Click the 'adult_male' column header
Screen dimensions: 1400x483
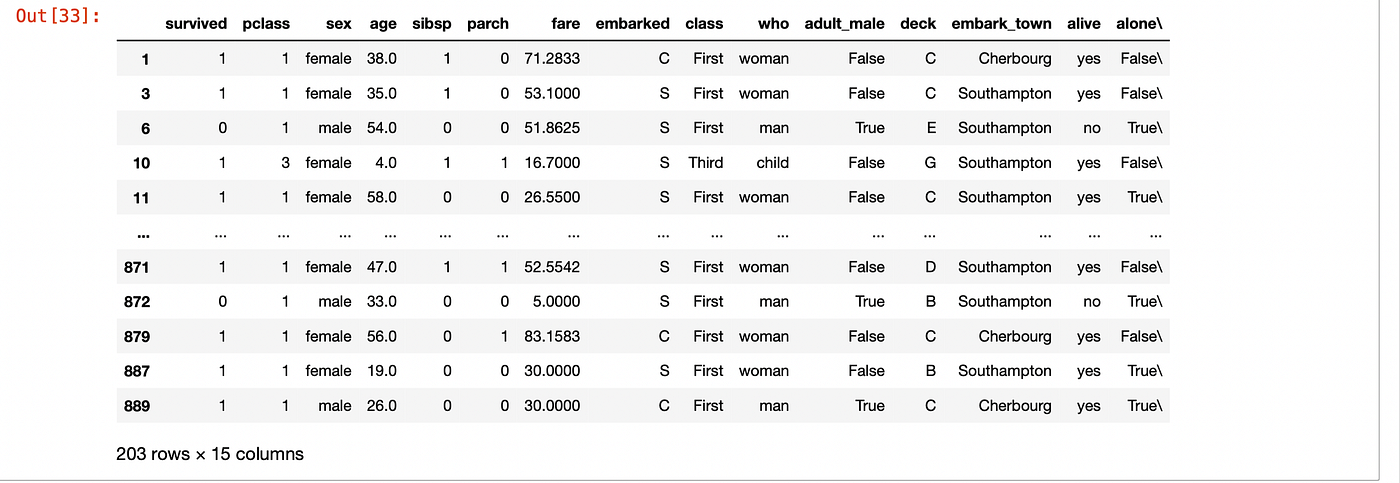pos(844,24)
